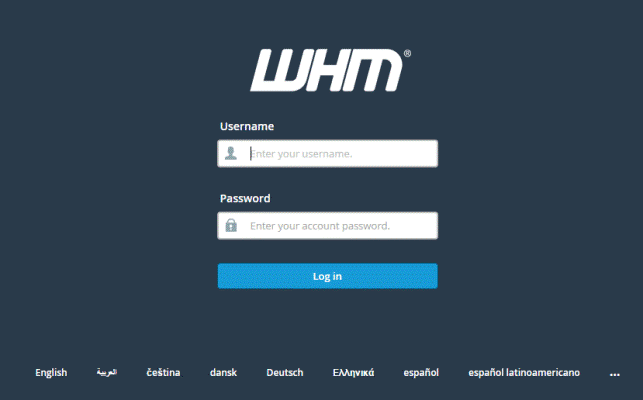Choose the čeština language option
The image size is (643, 400).
pos(163,372)
